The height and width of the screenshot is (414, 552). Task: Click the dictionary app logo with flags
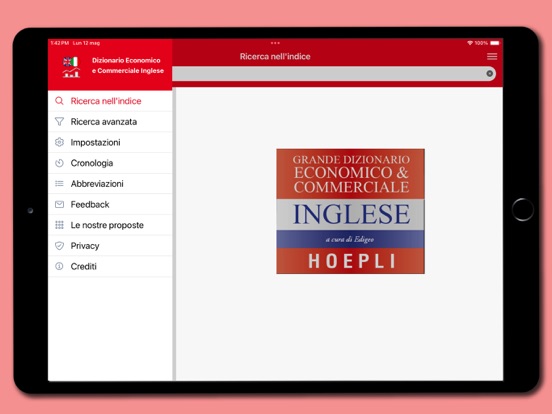click(x=71, y=67)
